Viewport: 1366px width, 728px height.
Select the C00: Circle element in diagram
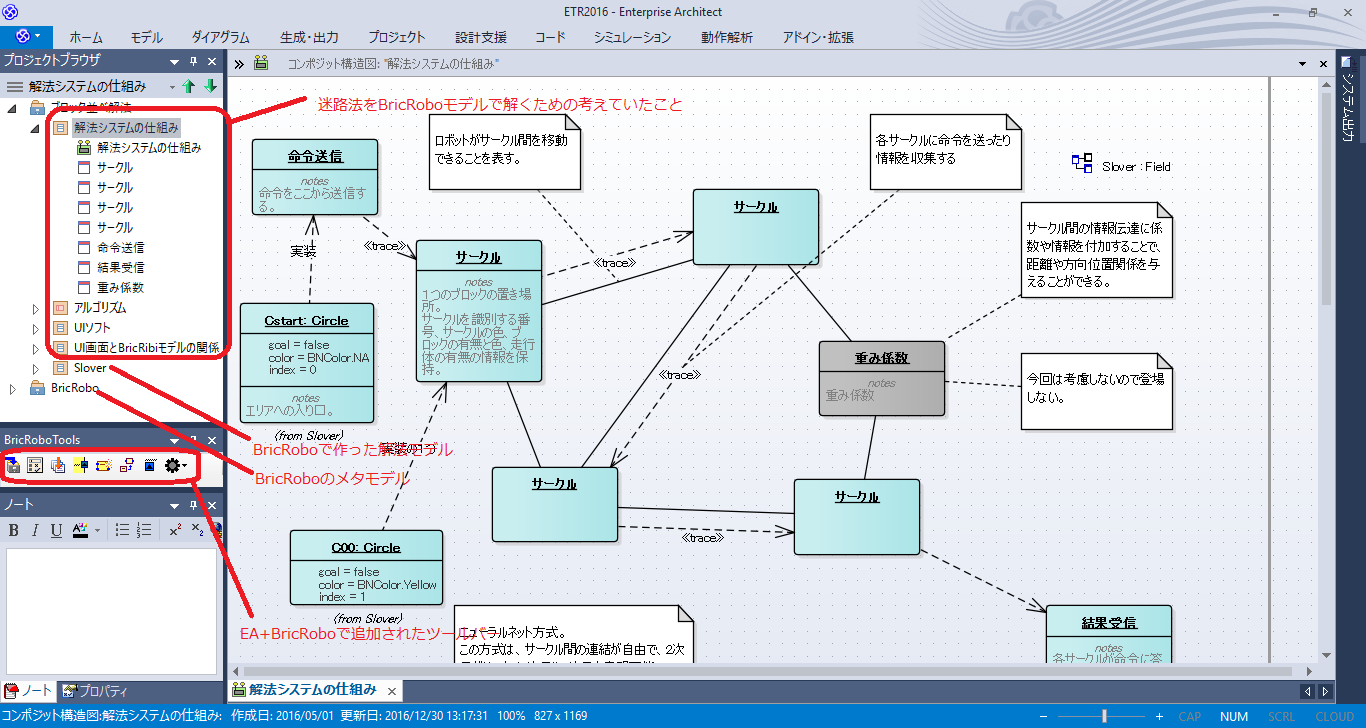[366, 567]
